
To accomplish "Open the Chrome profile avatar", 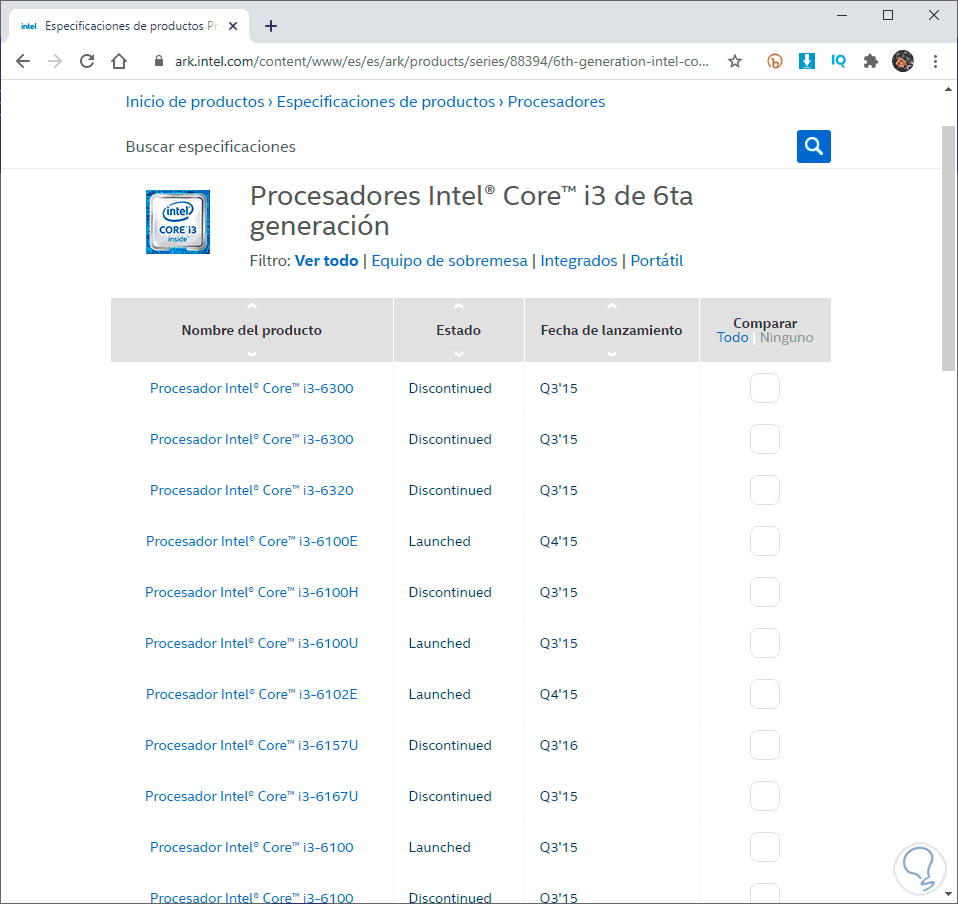I will (902, 61).
